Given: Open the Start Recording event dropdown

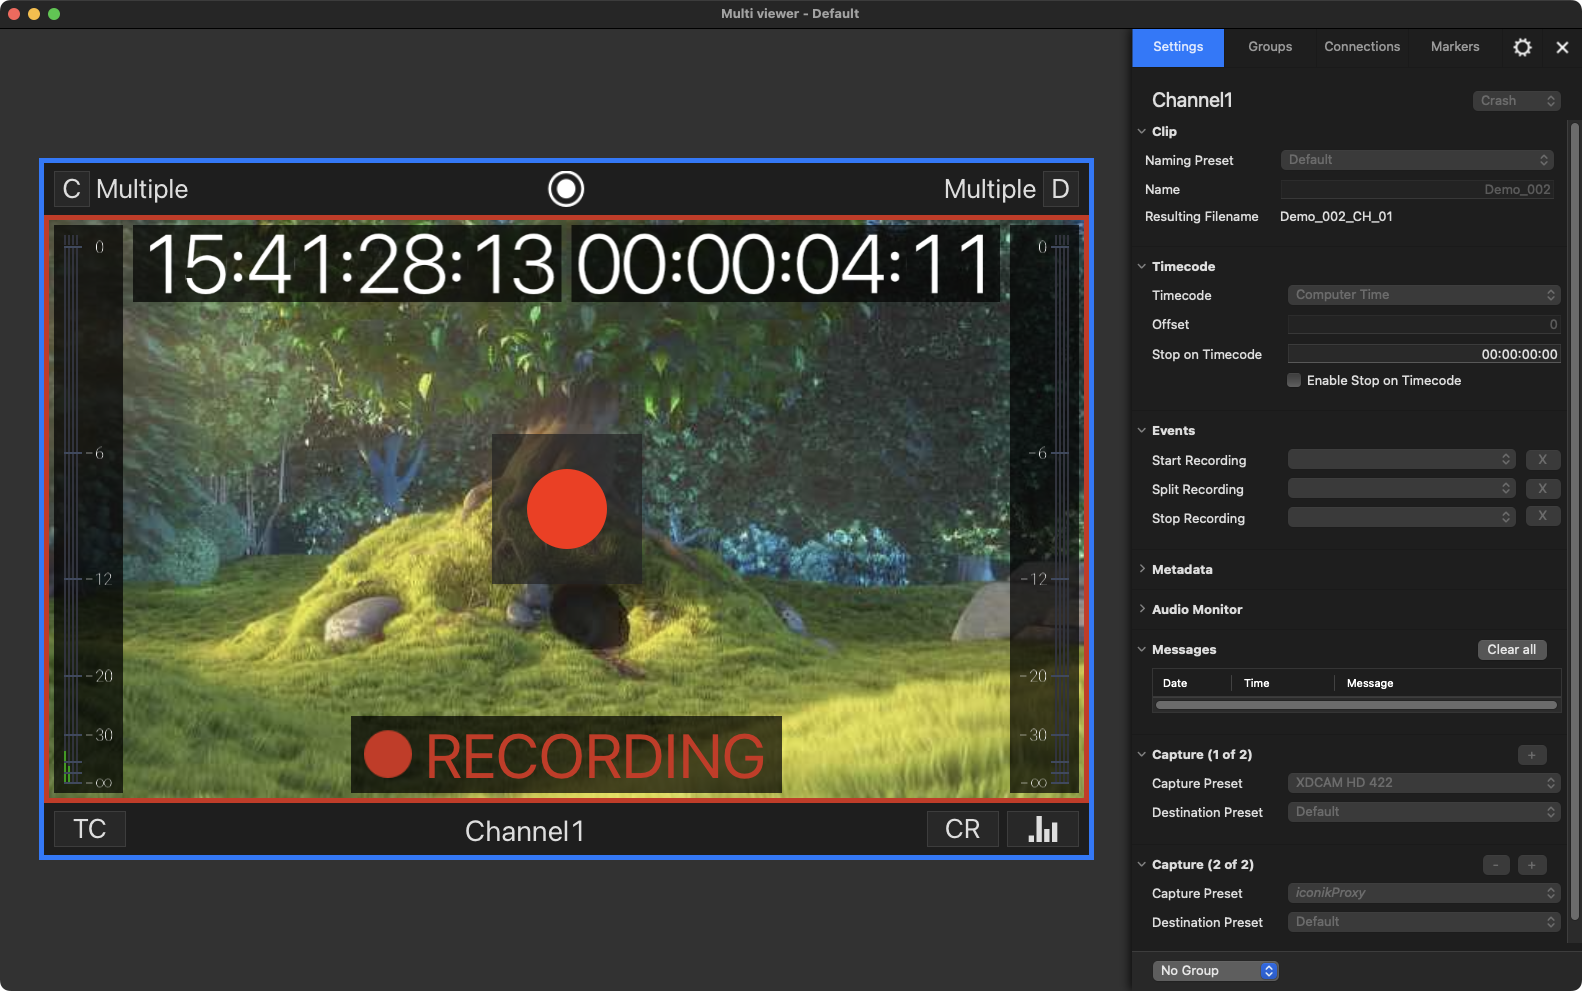Looking at the screenshot, I should click(1401, 460).
